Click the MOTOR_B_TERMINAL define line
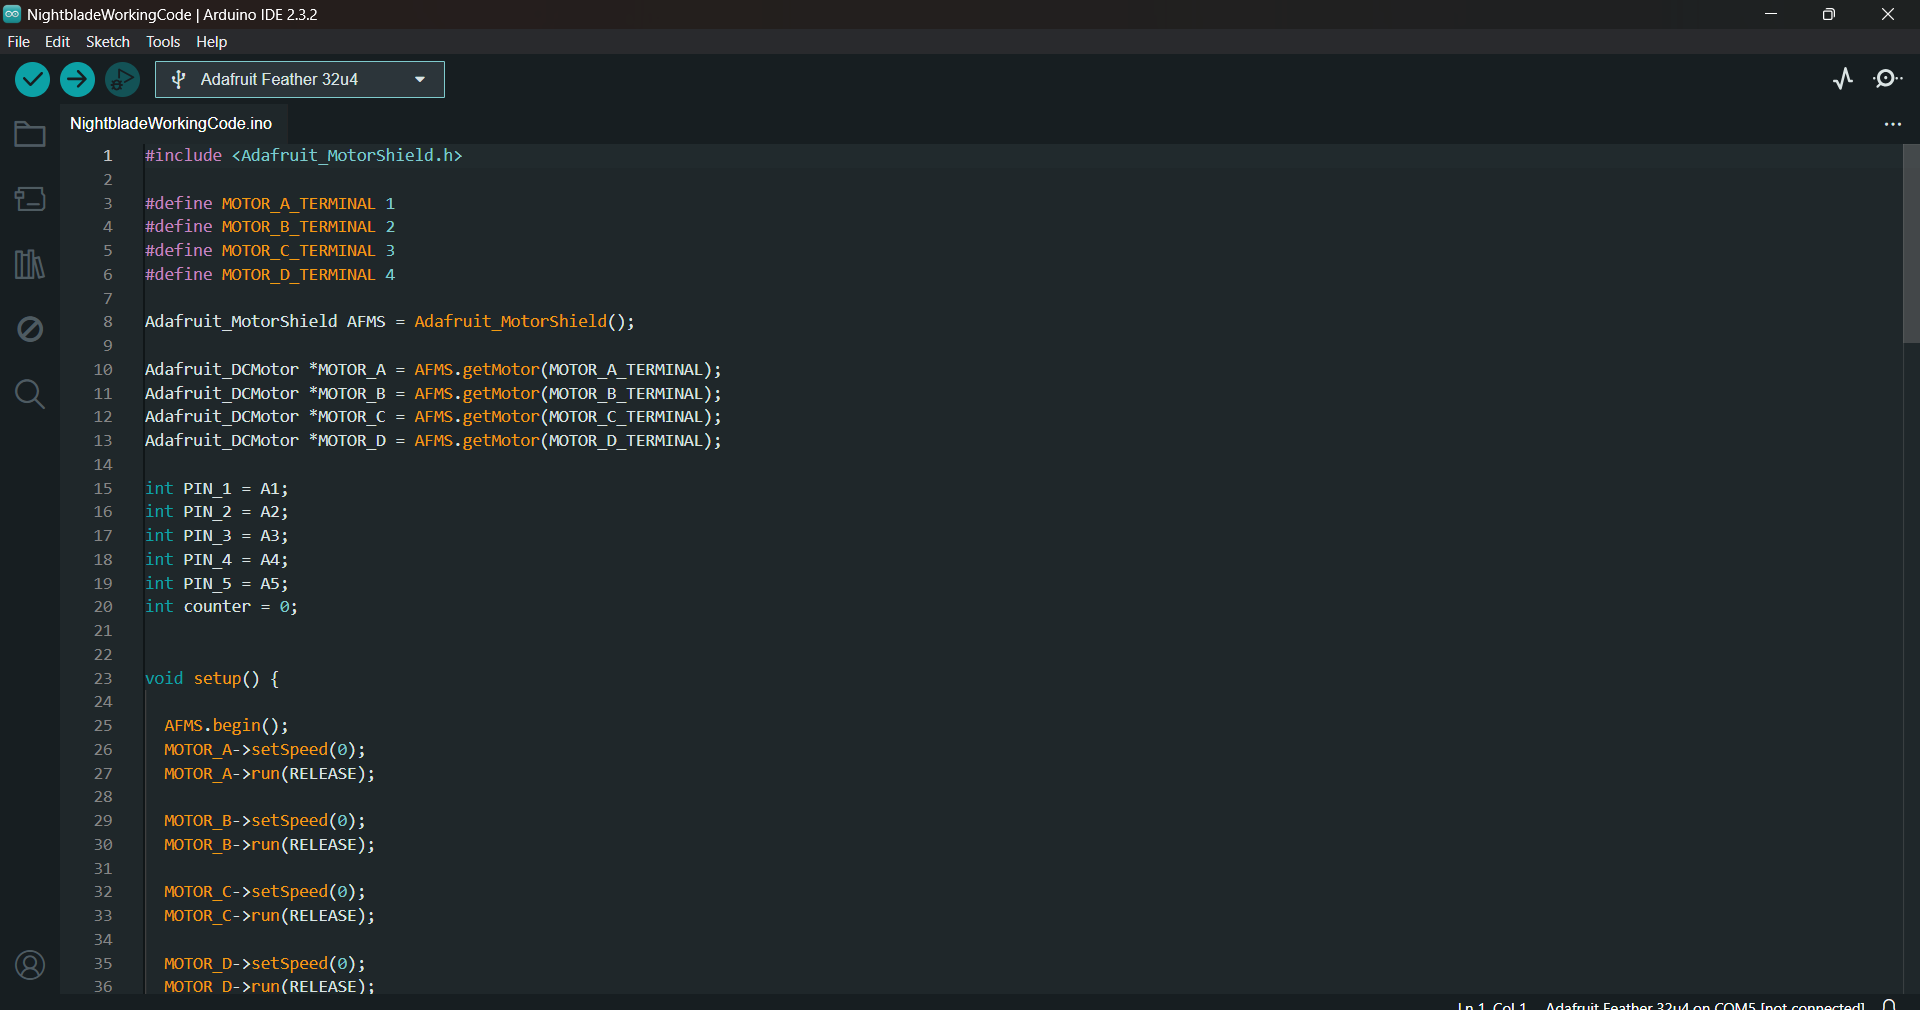The image size is (1920, 1010). 270,227
